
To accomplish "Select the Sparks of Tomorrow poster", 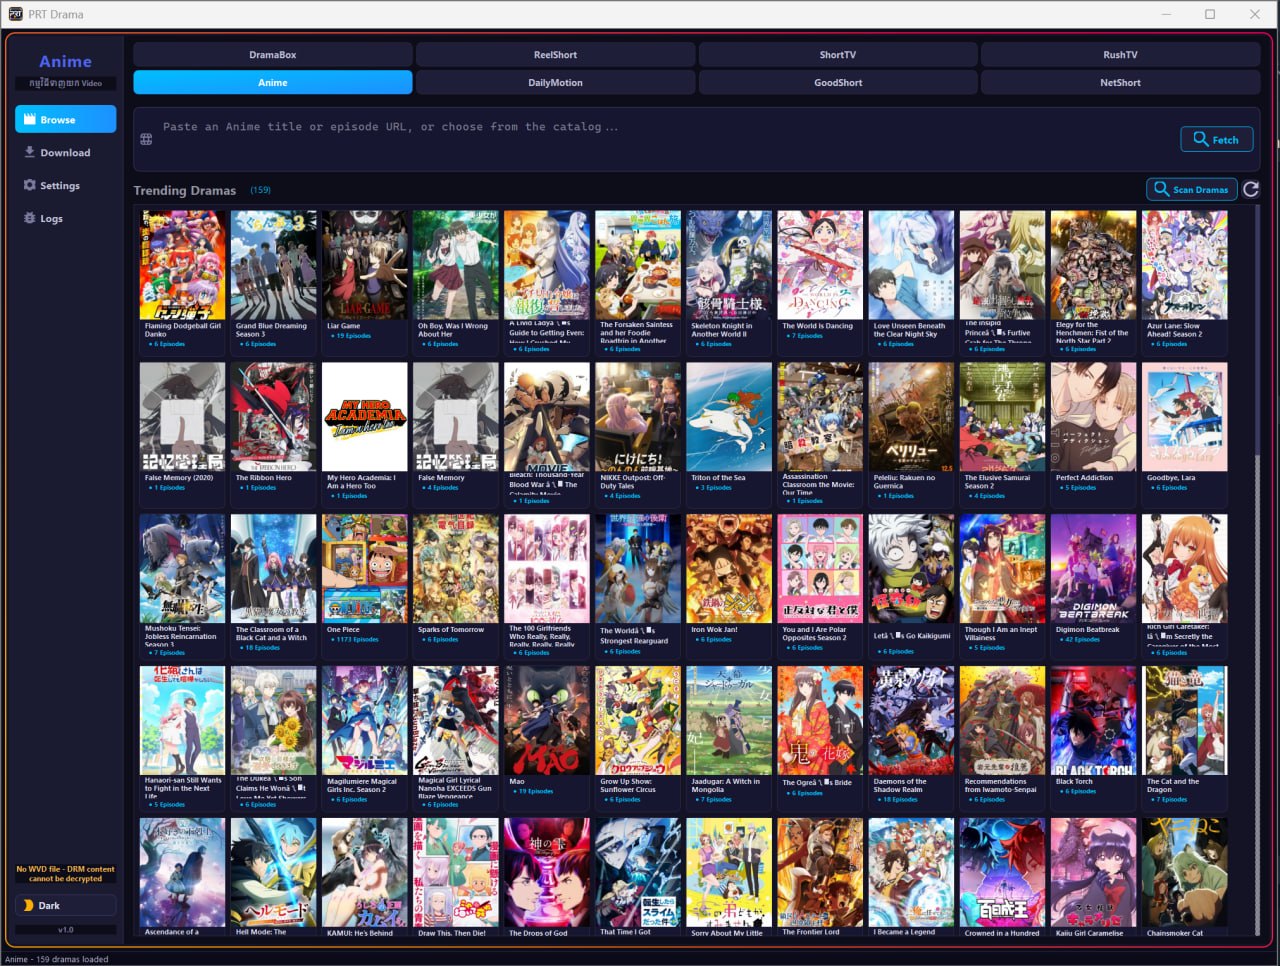I will (x=456, y=568).
